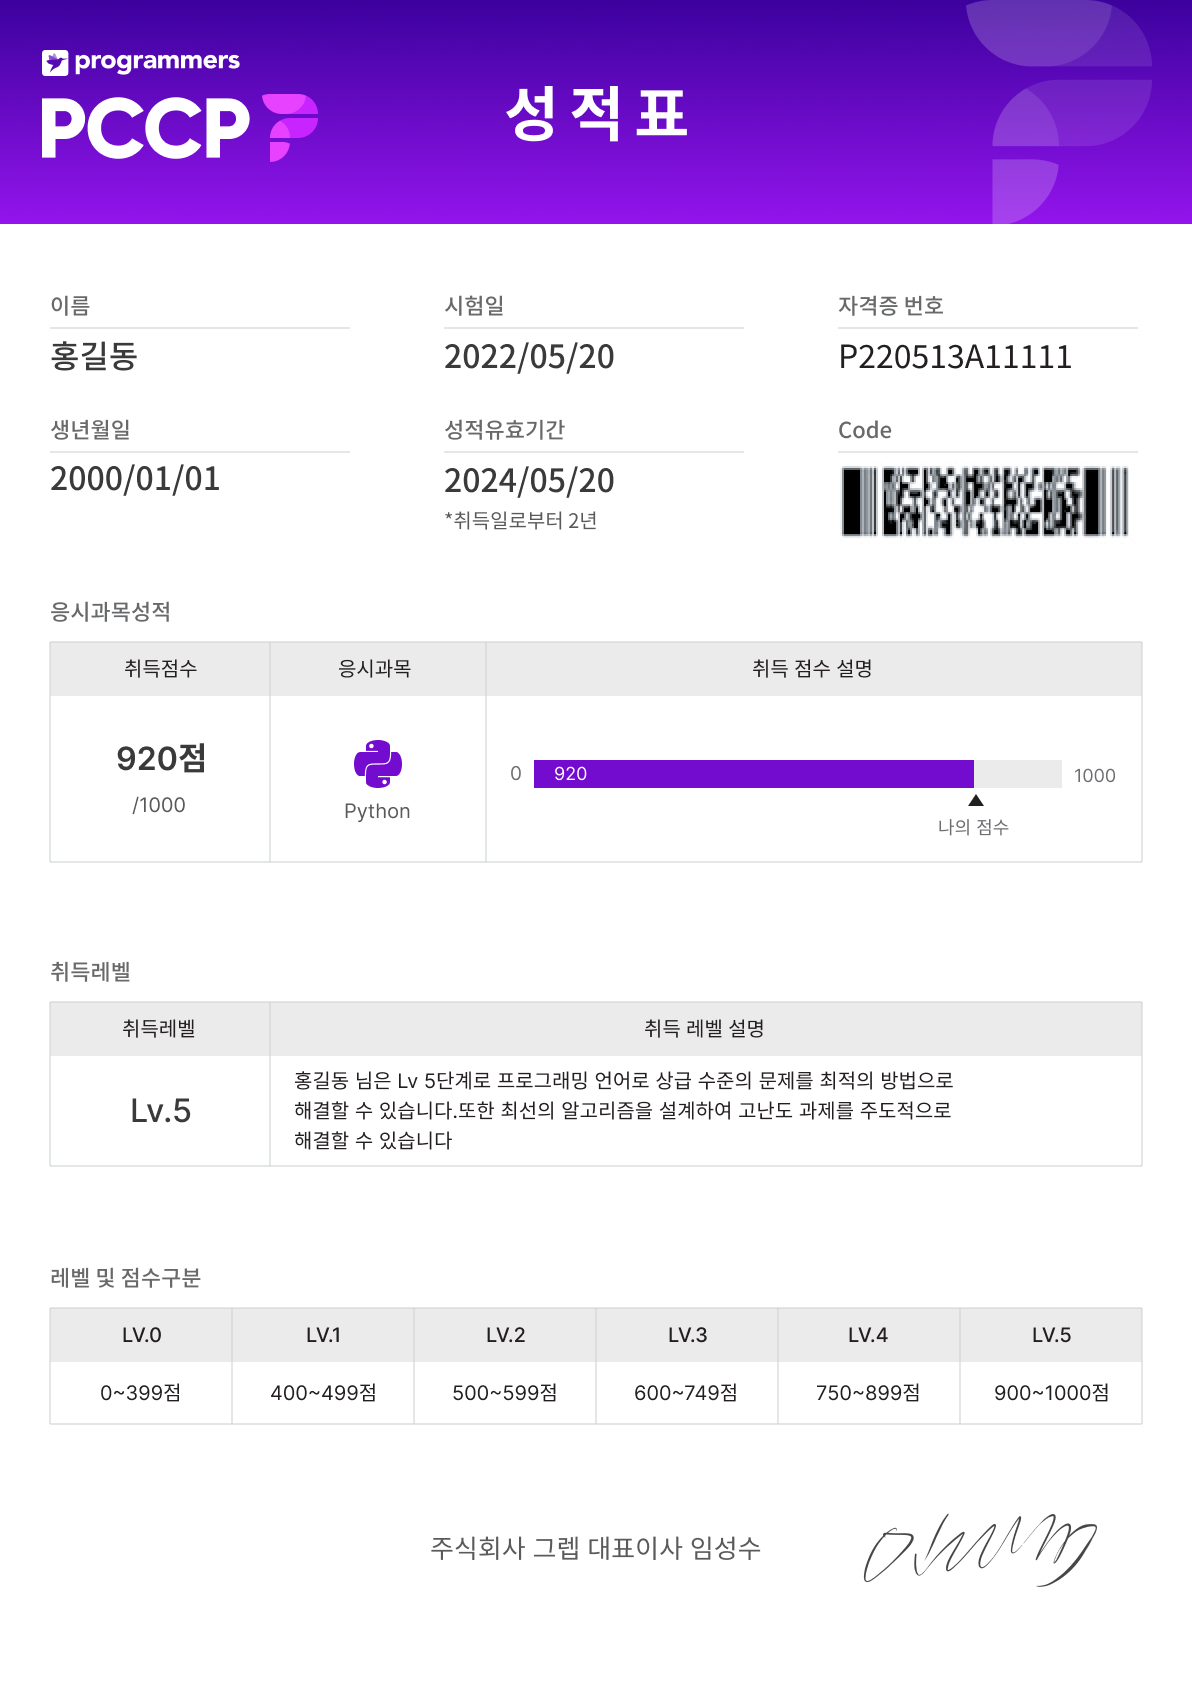
Task: Click the signature at the bottom right
Action: 980,1549
